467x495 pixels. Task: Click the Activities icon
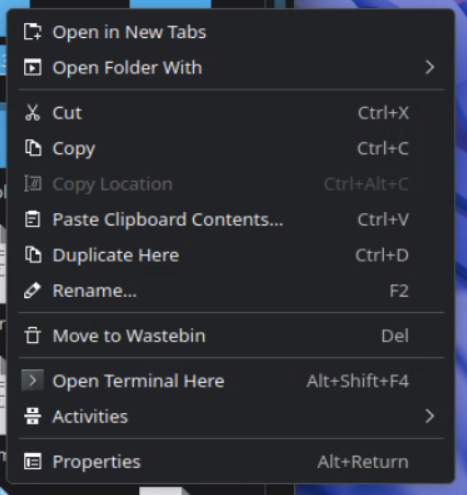pos(33,416)
